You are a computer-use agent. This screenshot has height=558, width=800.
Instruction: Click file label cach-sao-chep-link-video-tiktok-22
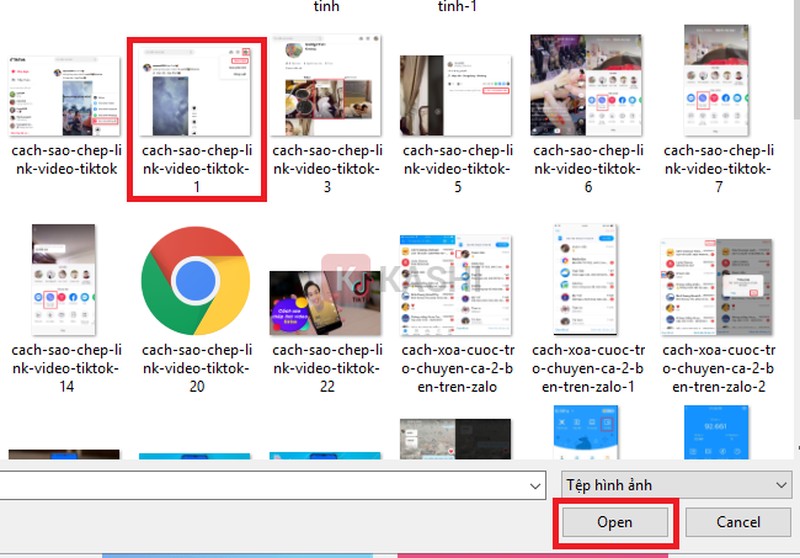(x=327, y=368)
